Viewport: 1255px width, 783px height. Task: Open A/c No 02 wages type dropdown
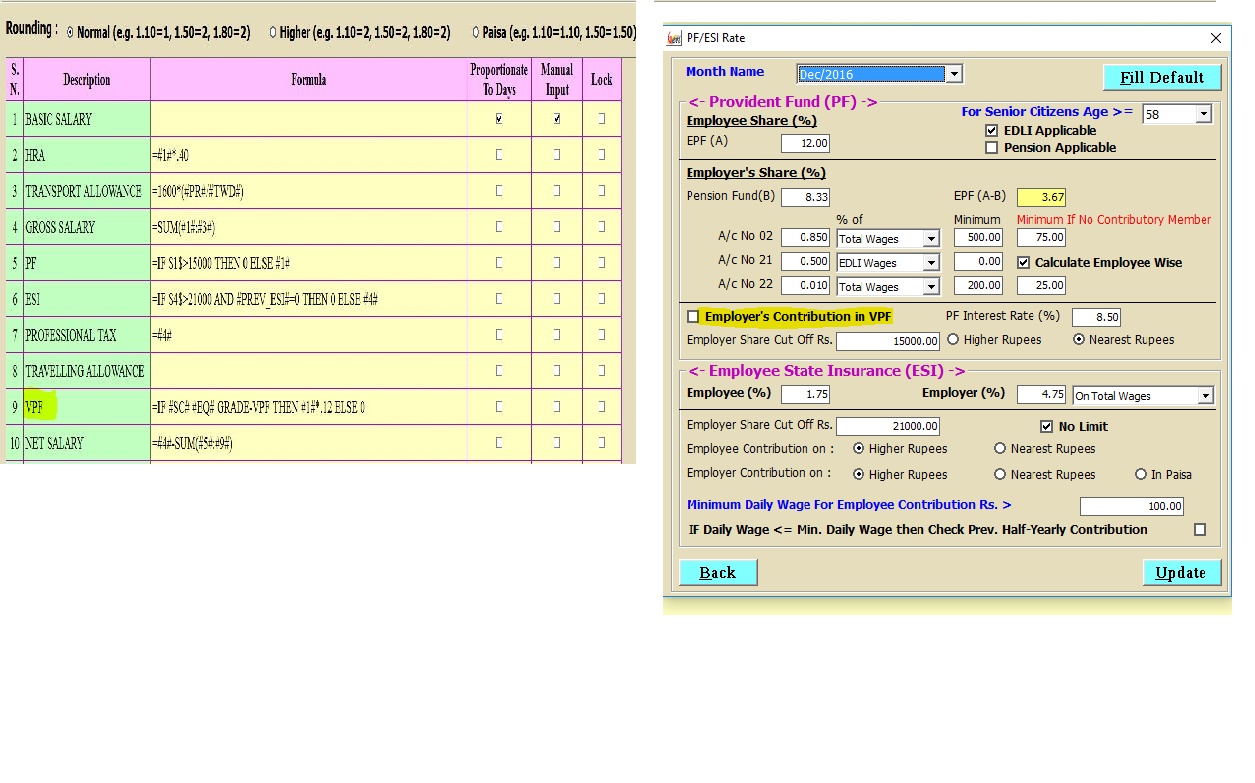931,239
